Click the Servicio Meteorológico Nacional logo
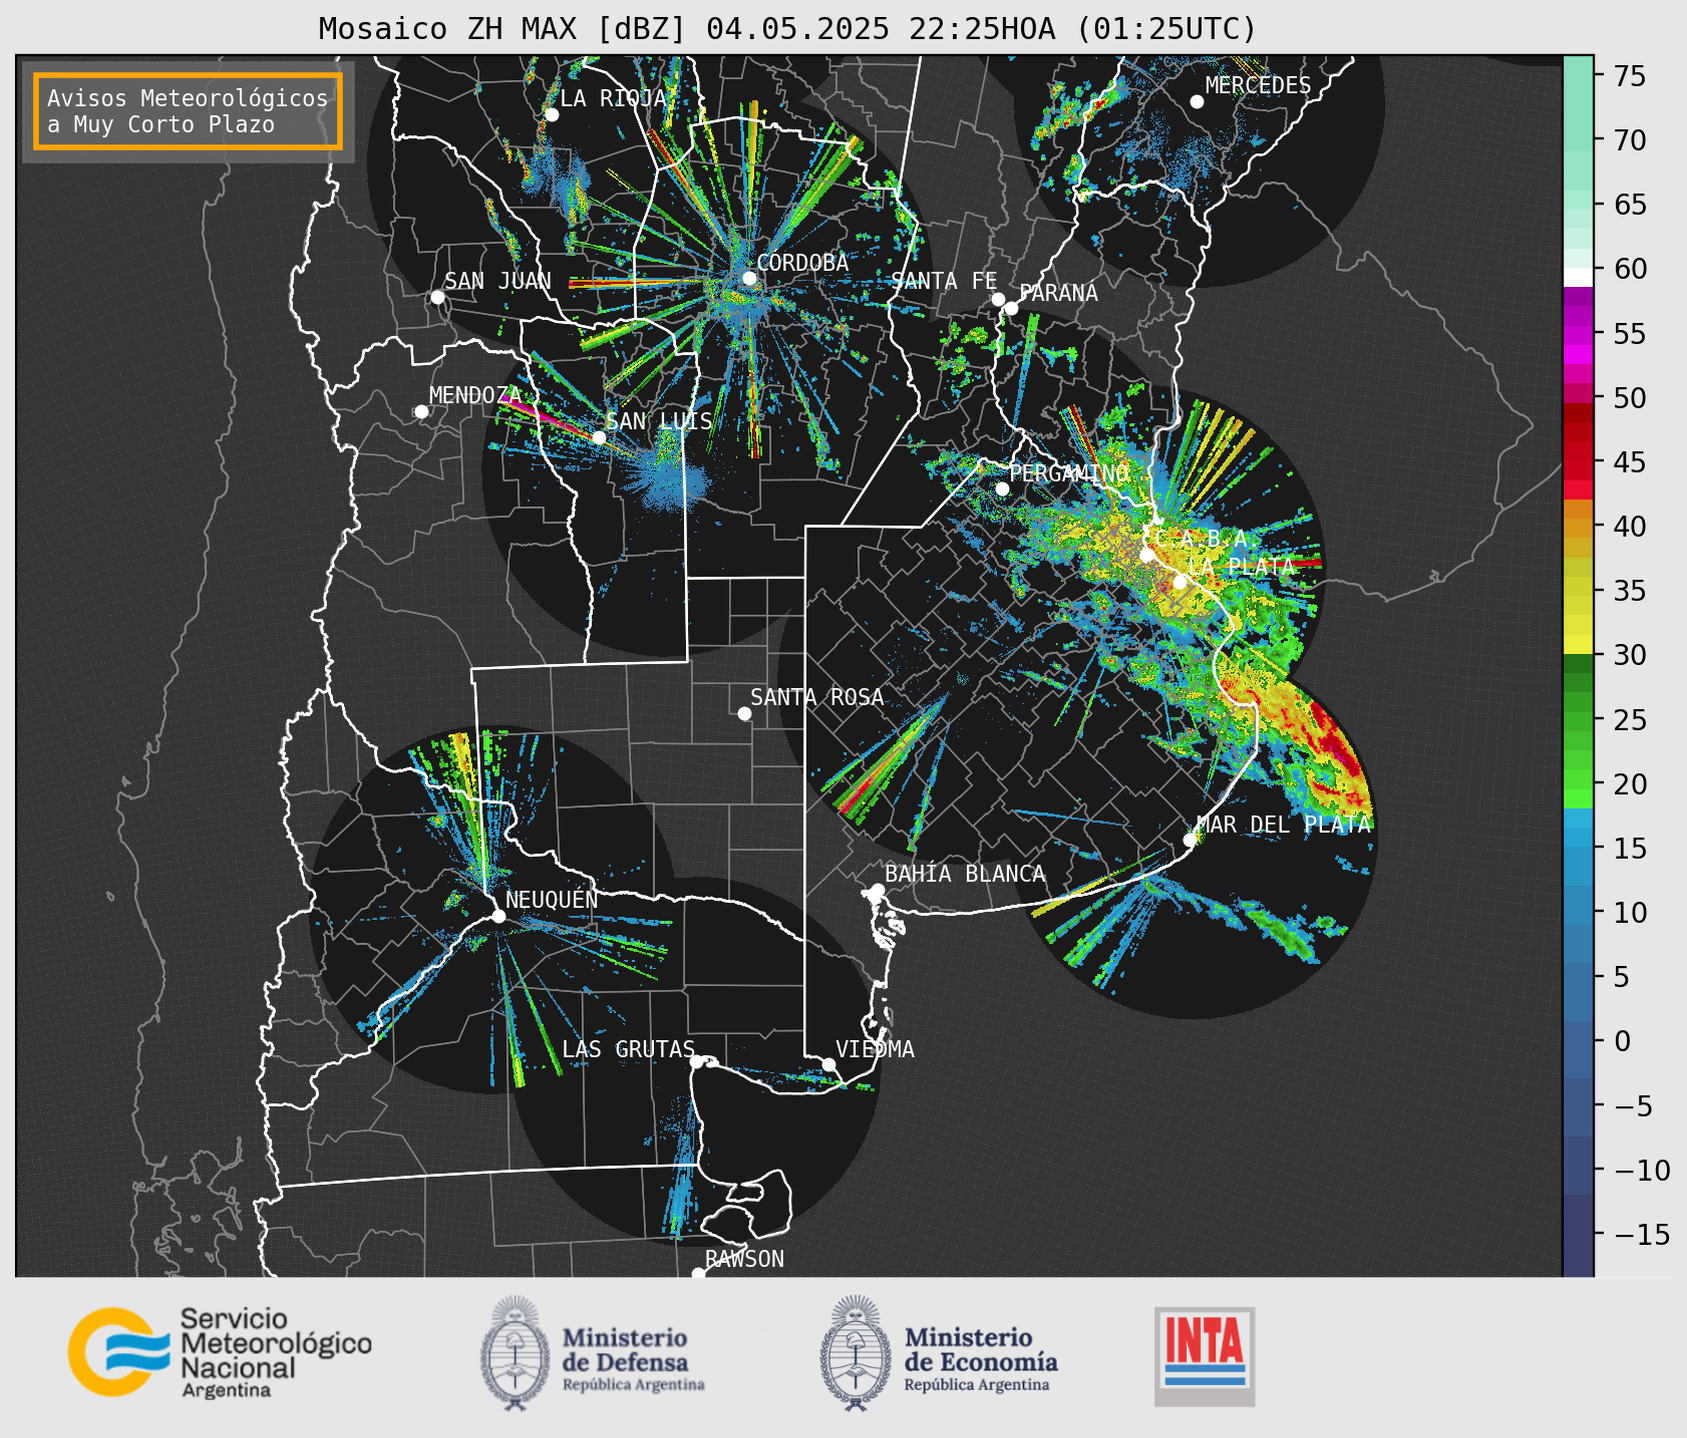Viewport: 1687px width, 1438px height. [x=219, y=1352]
